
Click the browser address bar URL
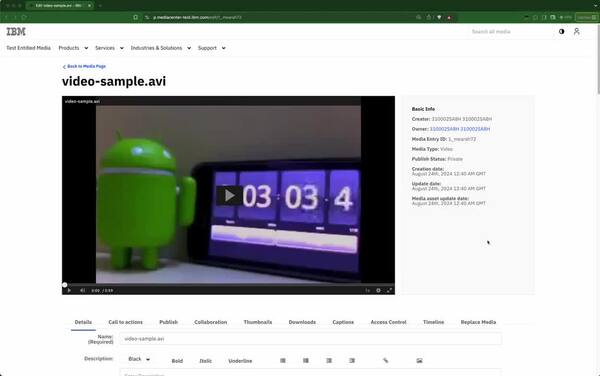tap(197, 17)
